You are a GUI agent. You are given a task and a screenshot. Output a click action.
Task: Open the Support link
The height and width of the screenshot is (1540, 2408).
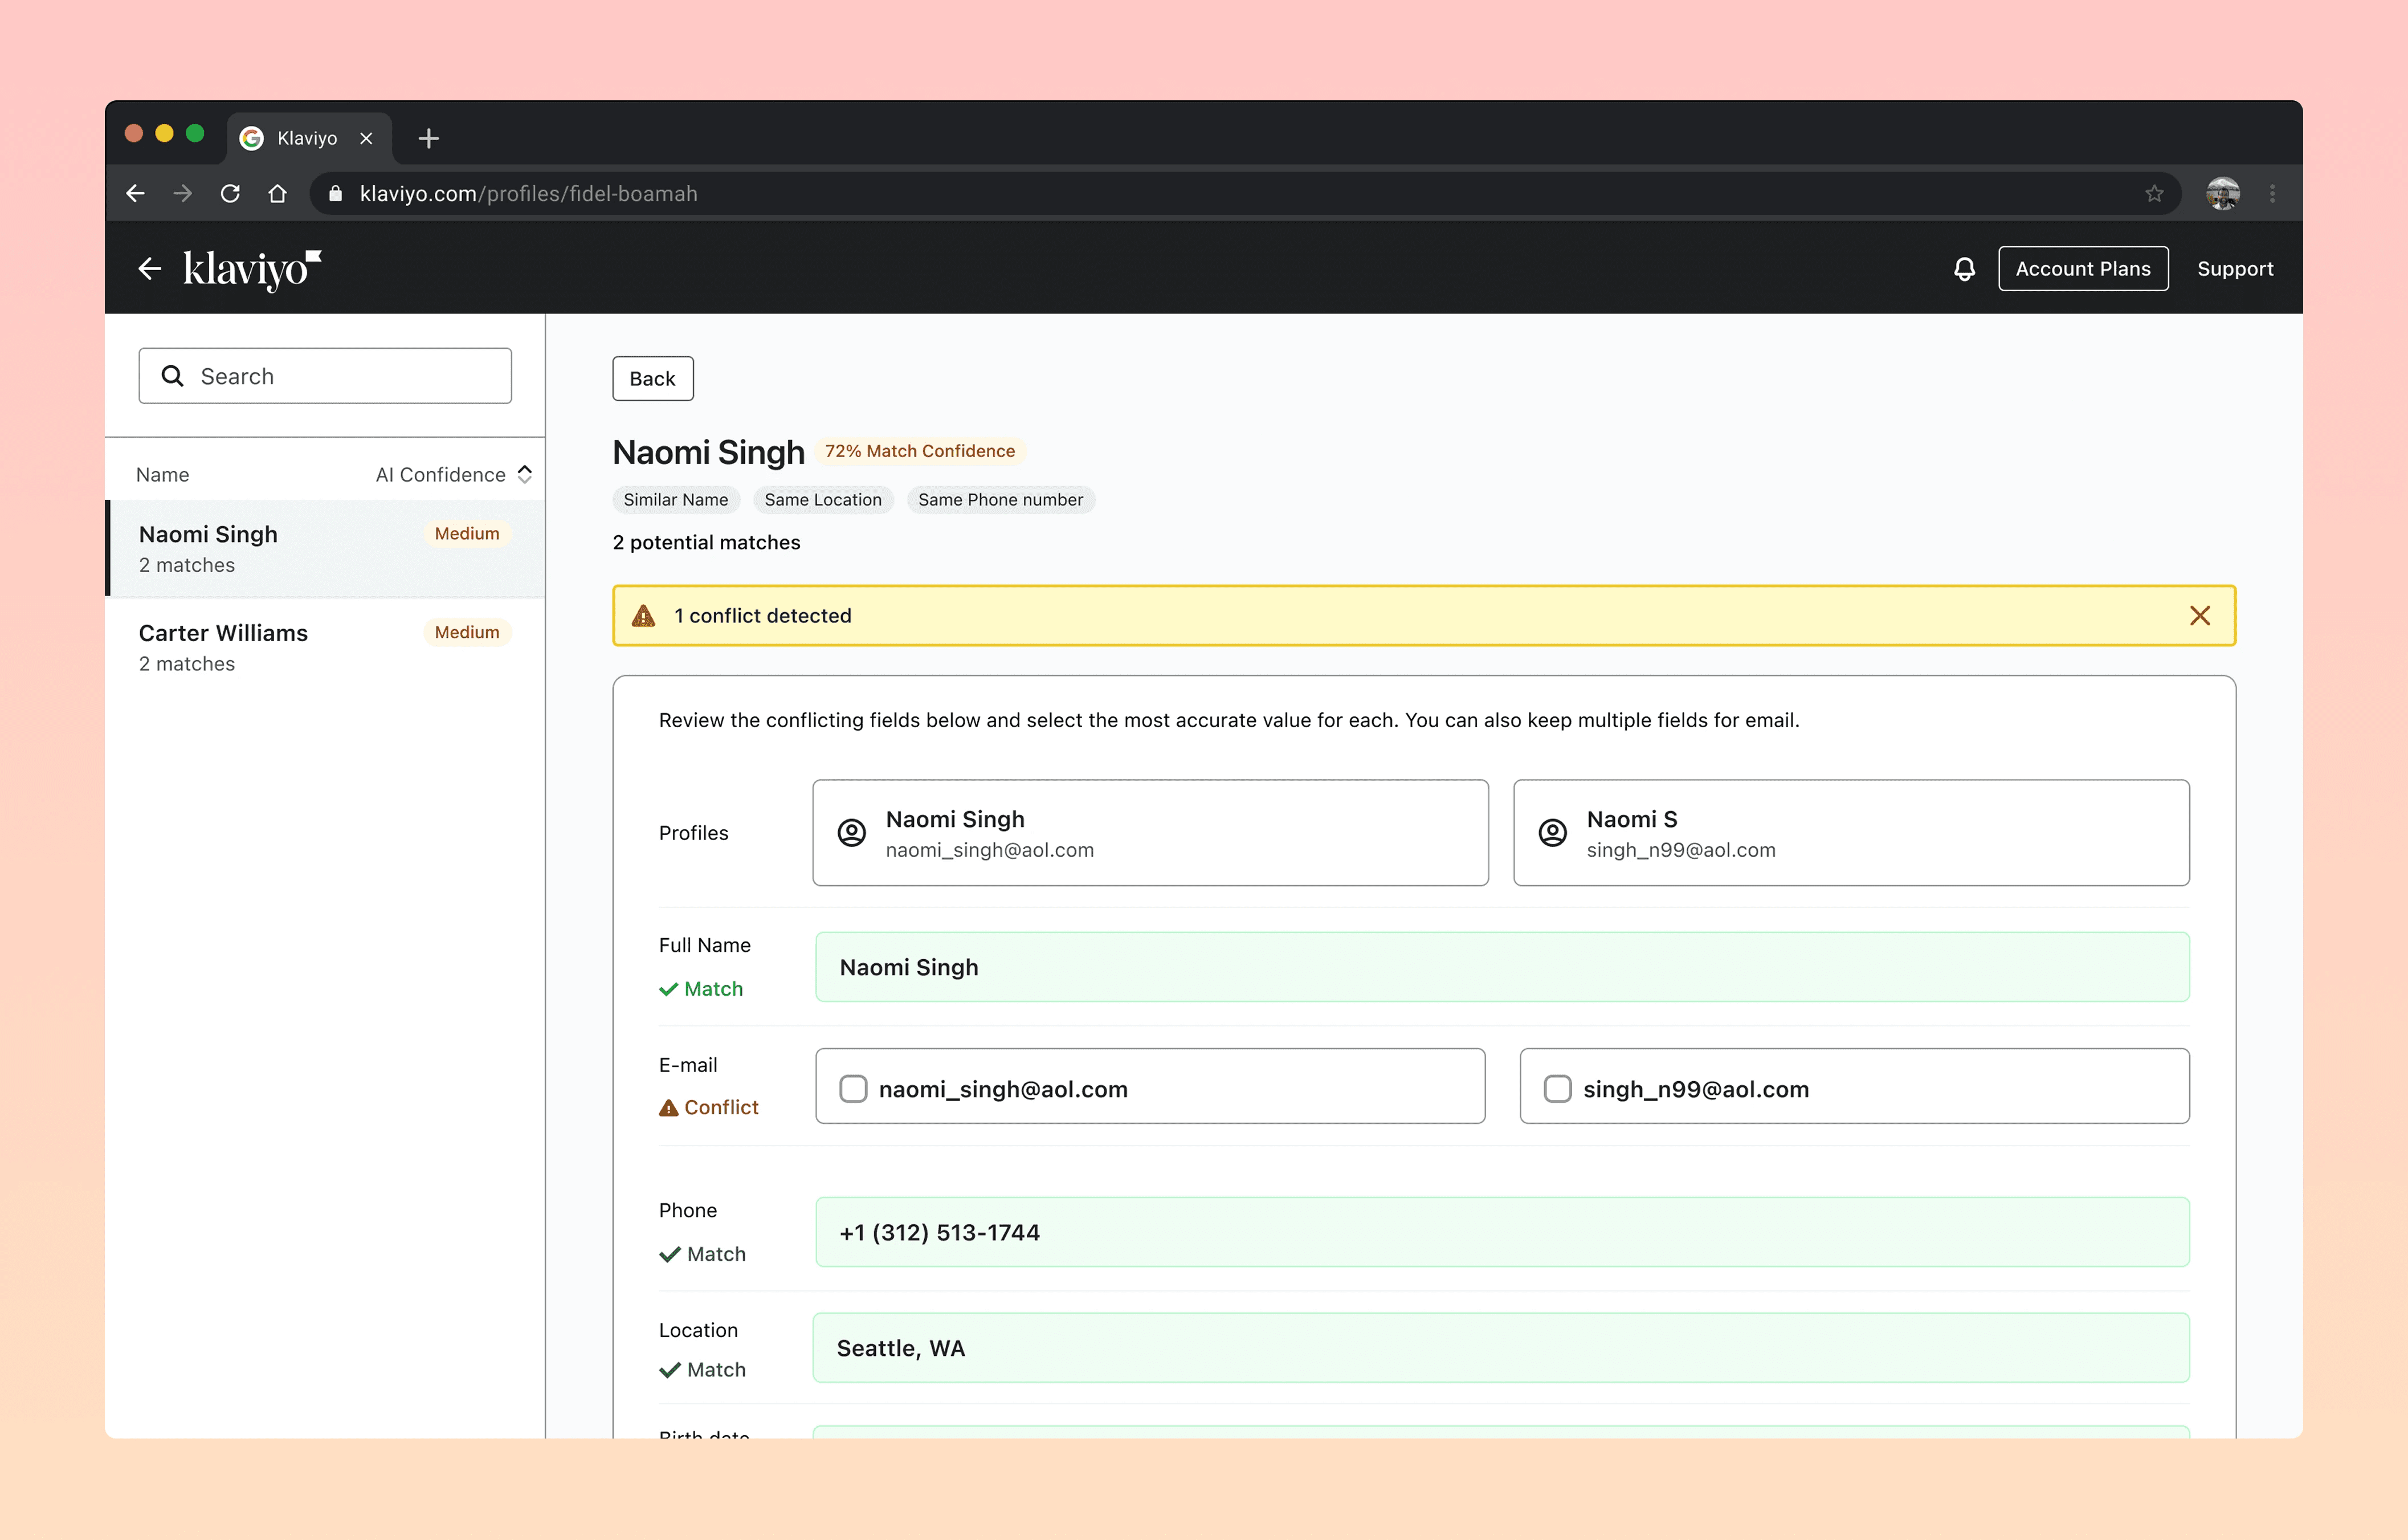point(2234,269)
